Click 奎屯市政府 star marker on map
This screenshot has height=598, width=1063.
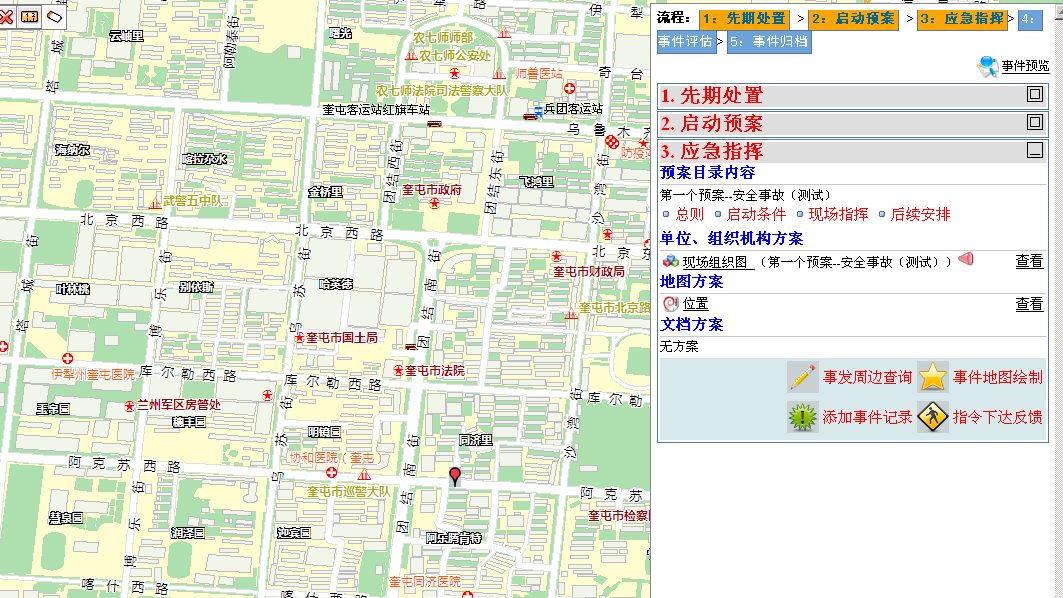point(434,203)
